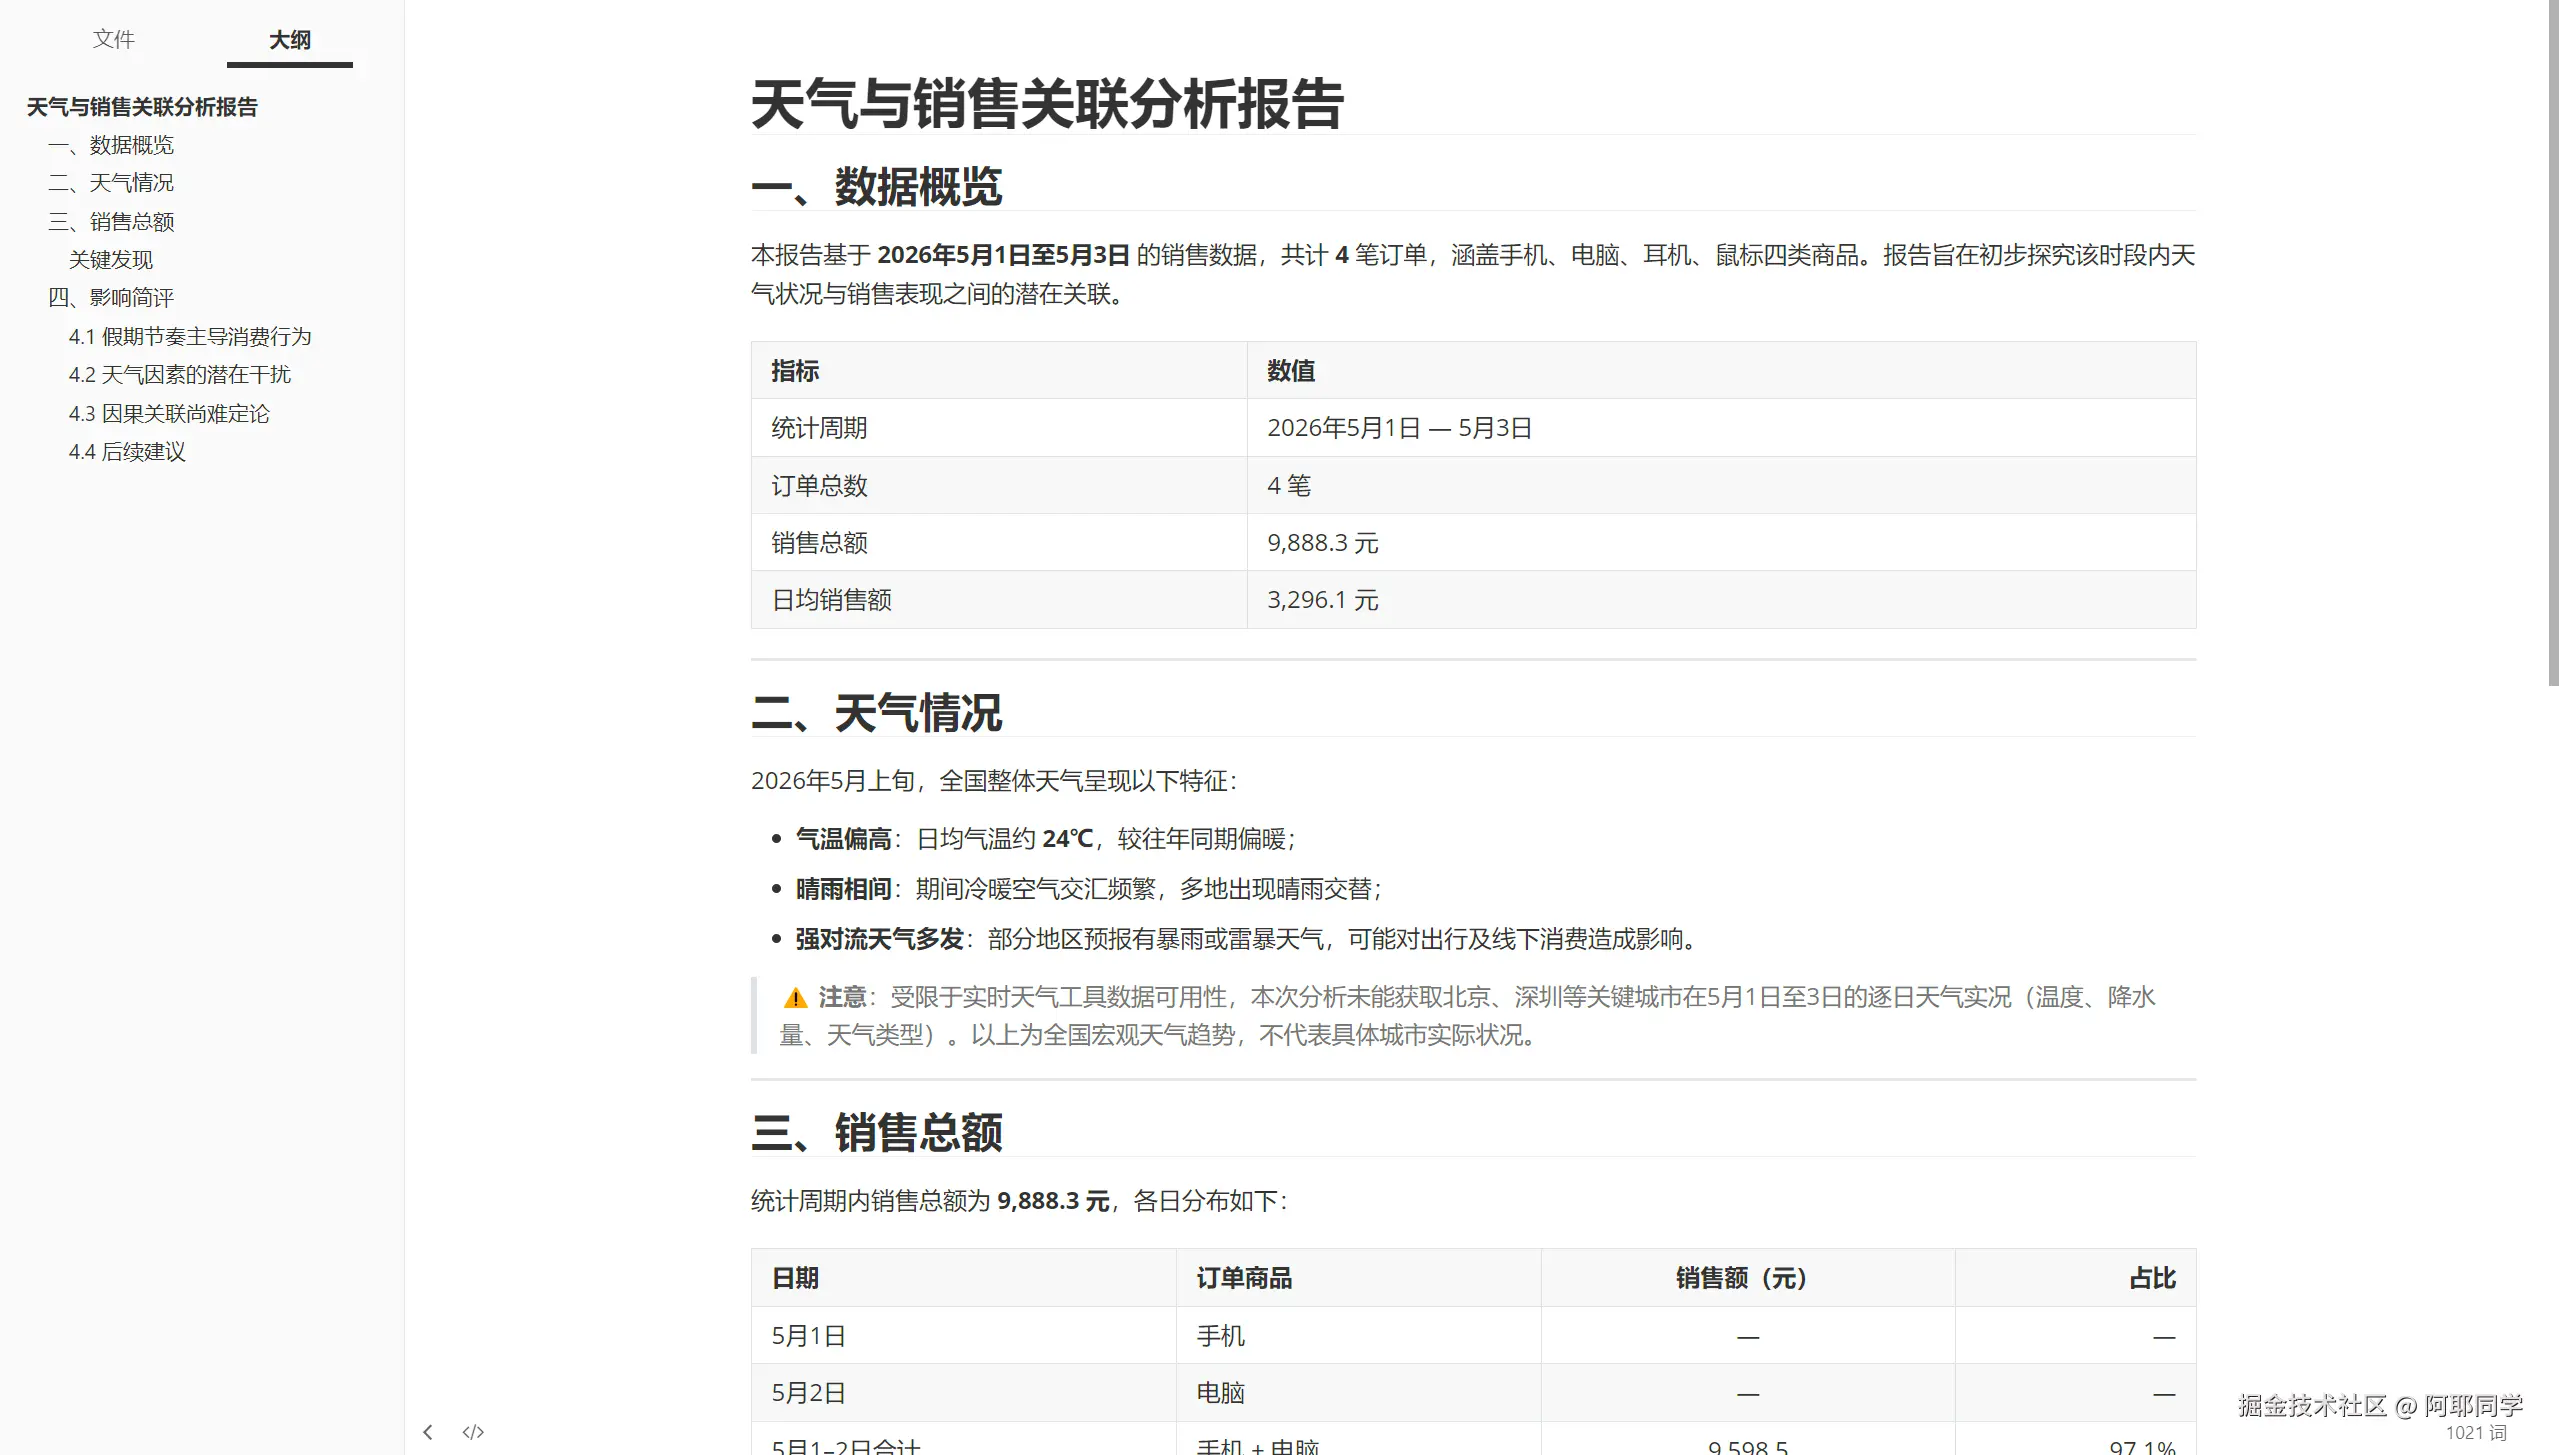
Task: Click the vertical scrollbar thumb
Action: [2552, 343]
